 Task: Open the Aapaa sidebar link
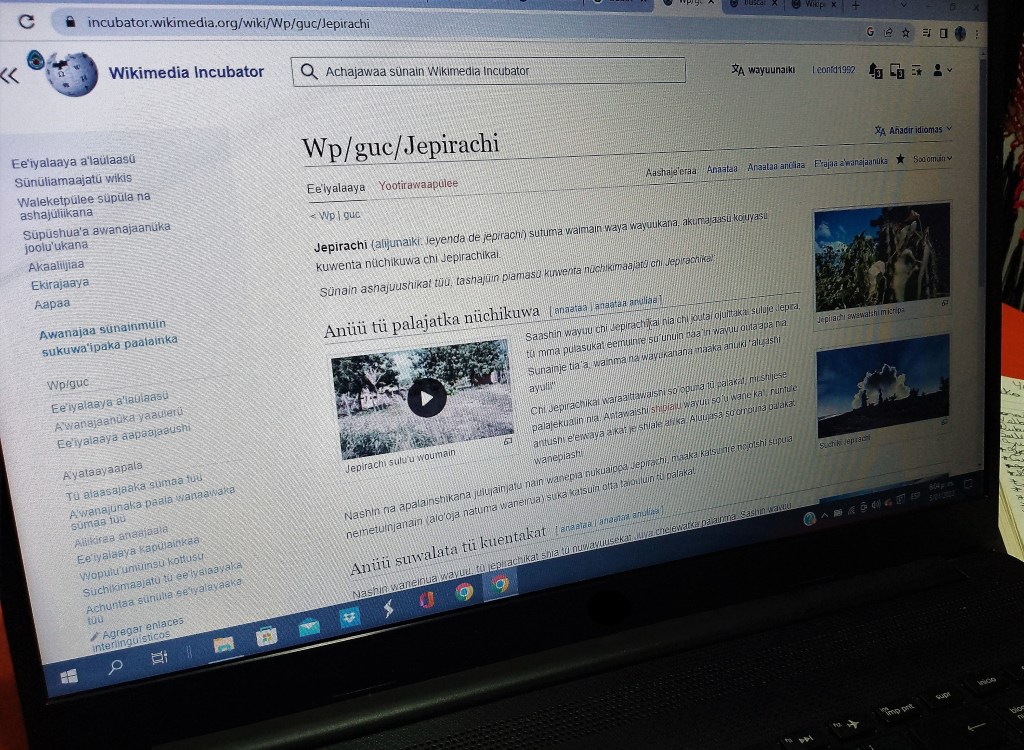pyautogui.click(x=52, y=304)
